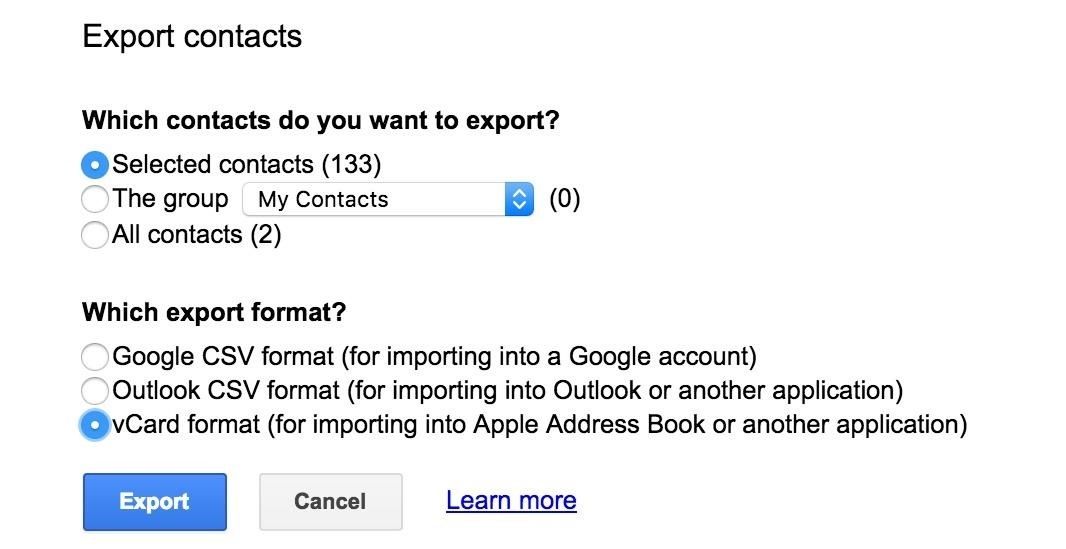
Task: Open the 'Learn more' link
Action: coord(511,500)
